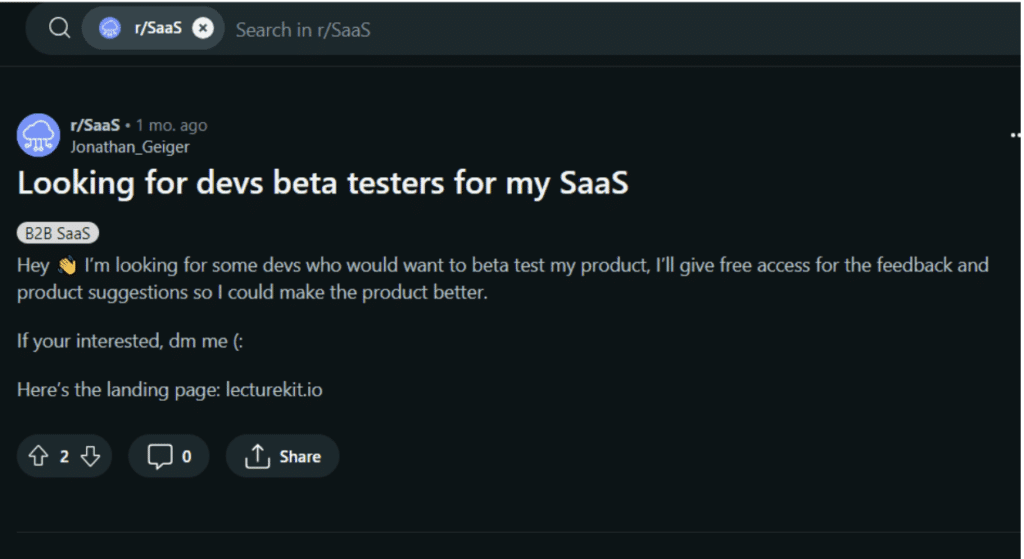Click the vote count number 2
This screenshot has height=559, width=1024.
tap(64, 457)
